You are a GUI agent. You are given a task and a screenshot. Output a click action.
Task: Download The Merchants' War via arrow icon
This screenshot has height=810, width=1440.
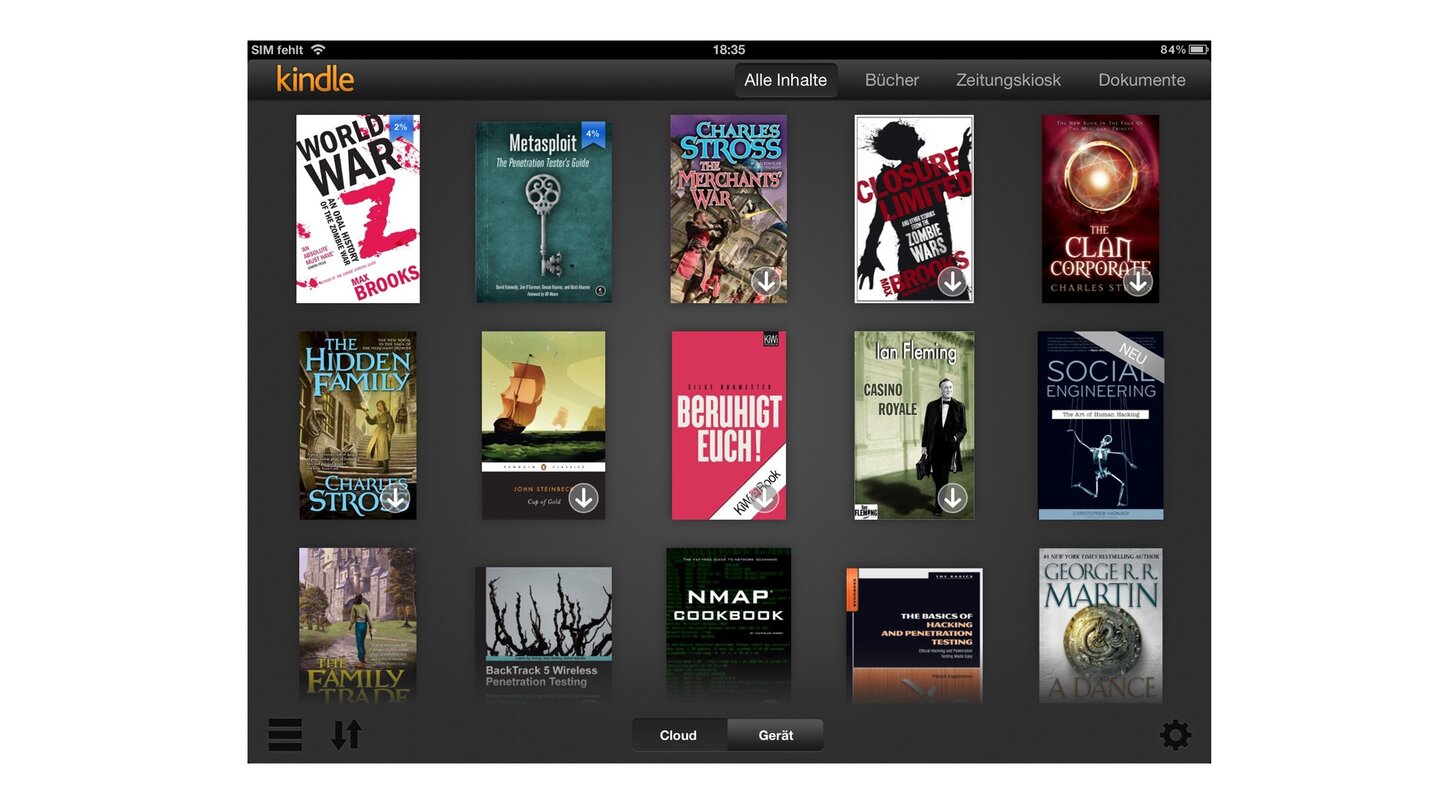767,282
